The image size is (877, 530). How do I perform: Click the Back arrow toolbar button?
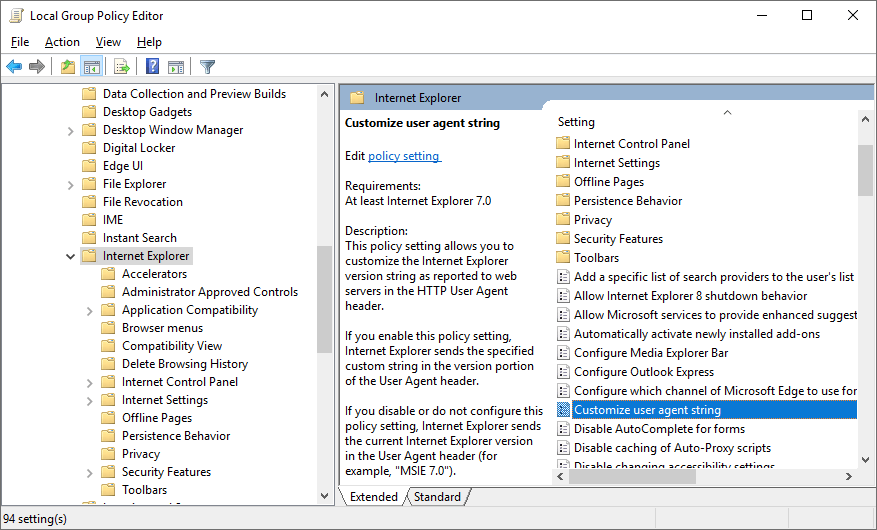[14, 67]
